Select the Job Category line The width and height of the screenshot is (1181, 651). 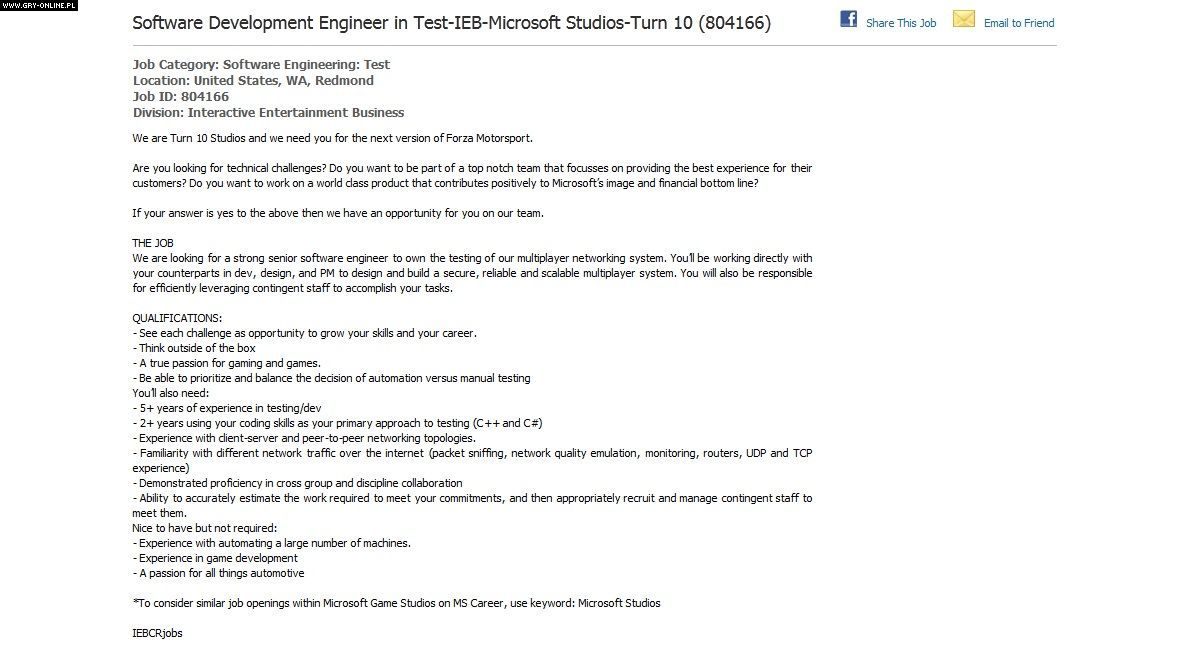261,65
